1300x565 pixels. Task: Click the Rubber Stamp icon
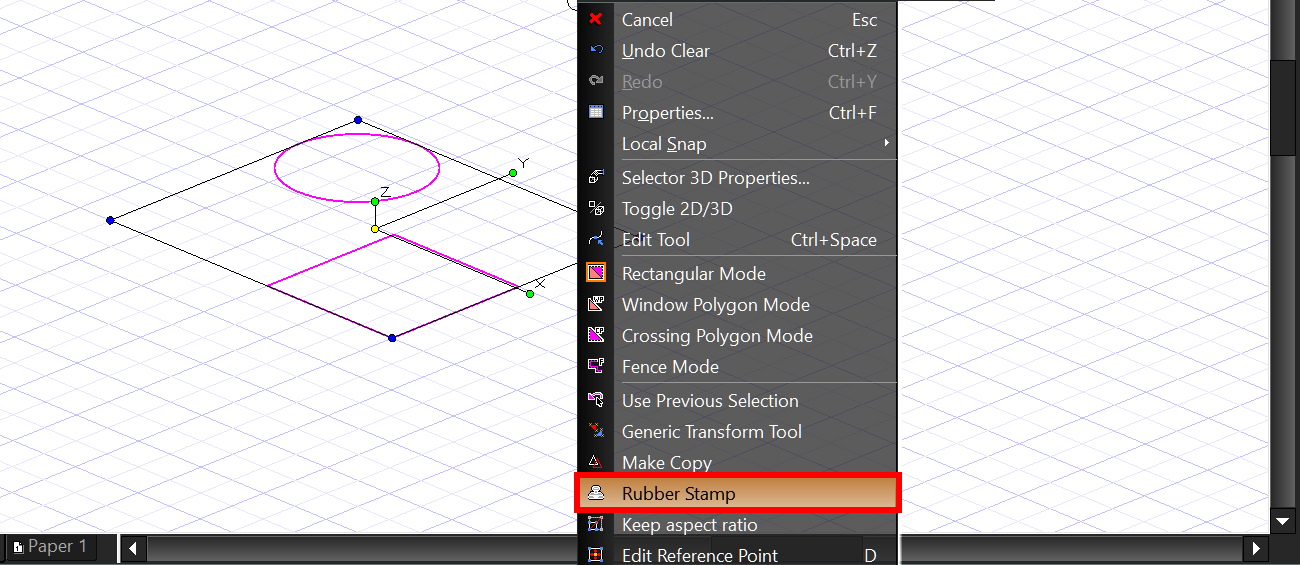pos(596,493)
